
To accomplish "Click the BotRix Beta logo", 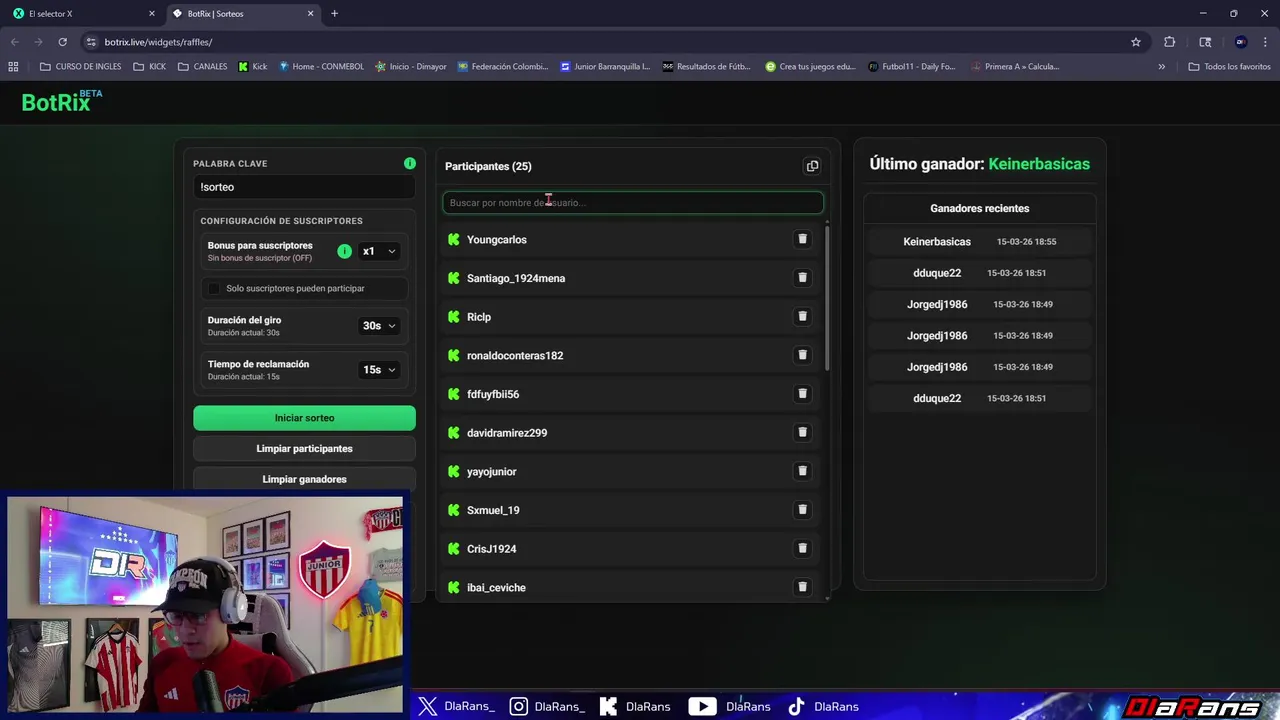I will click(62, 101).
